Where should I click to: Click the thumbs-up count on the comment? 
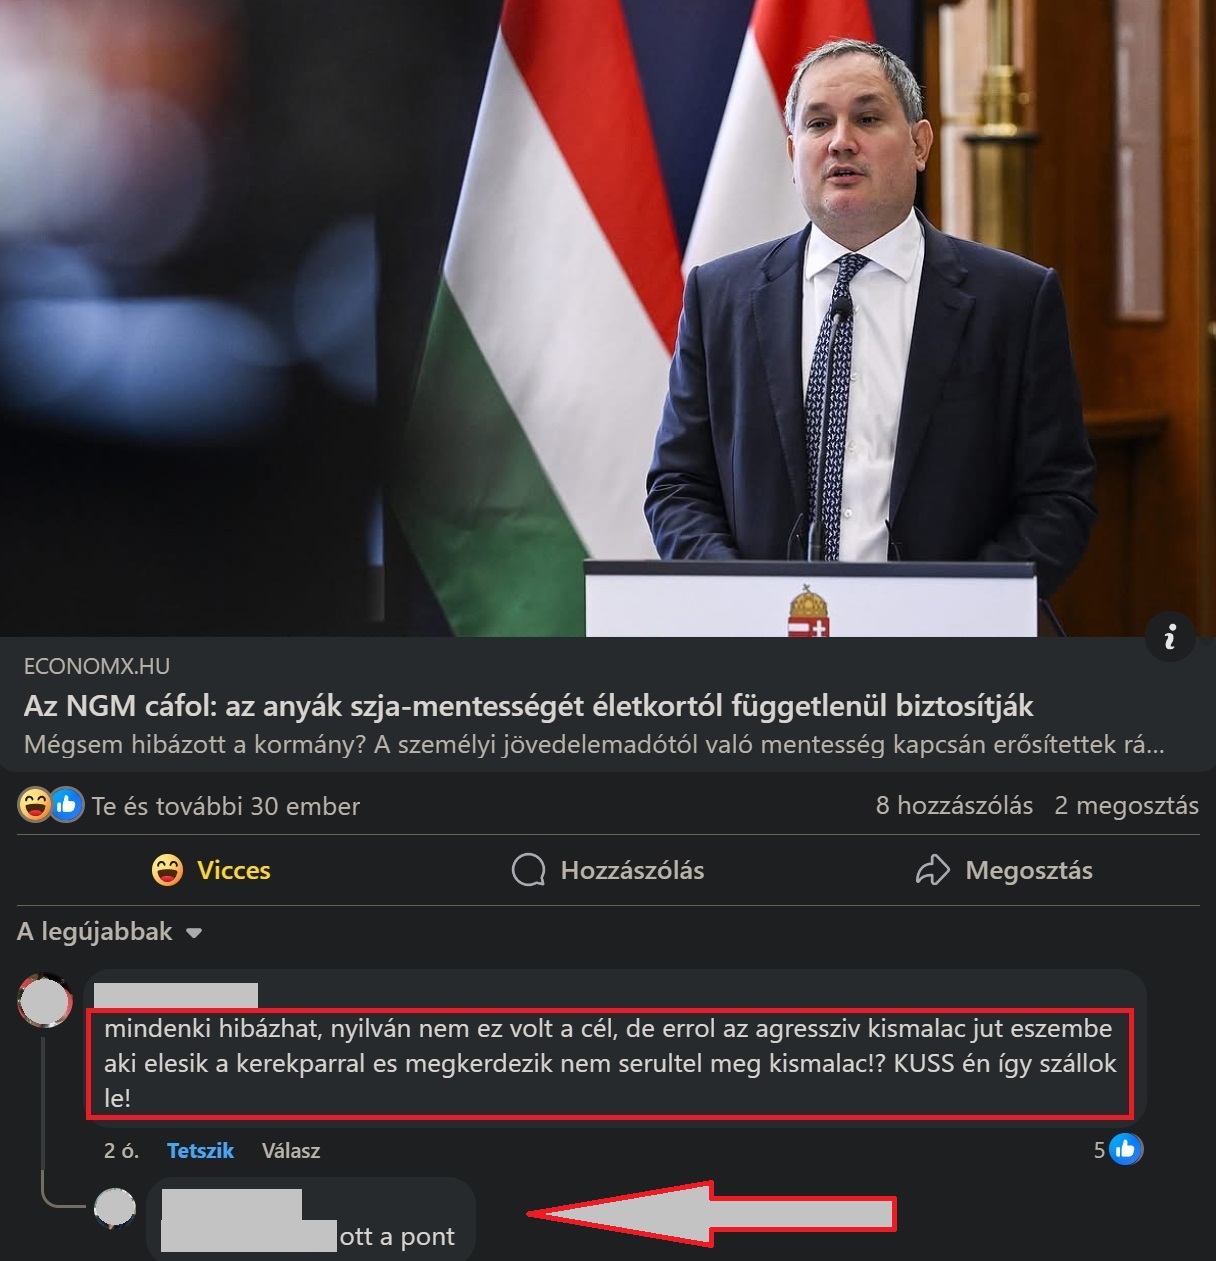[x=1118, y=1150]
